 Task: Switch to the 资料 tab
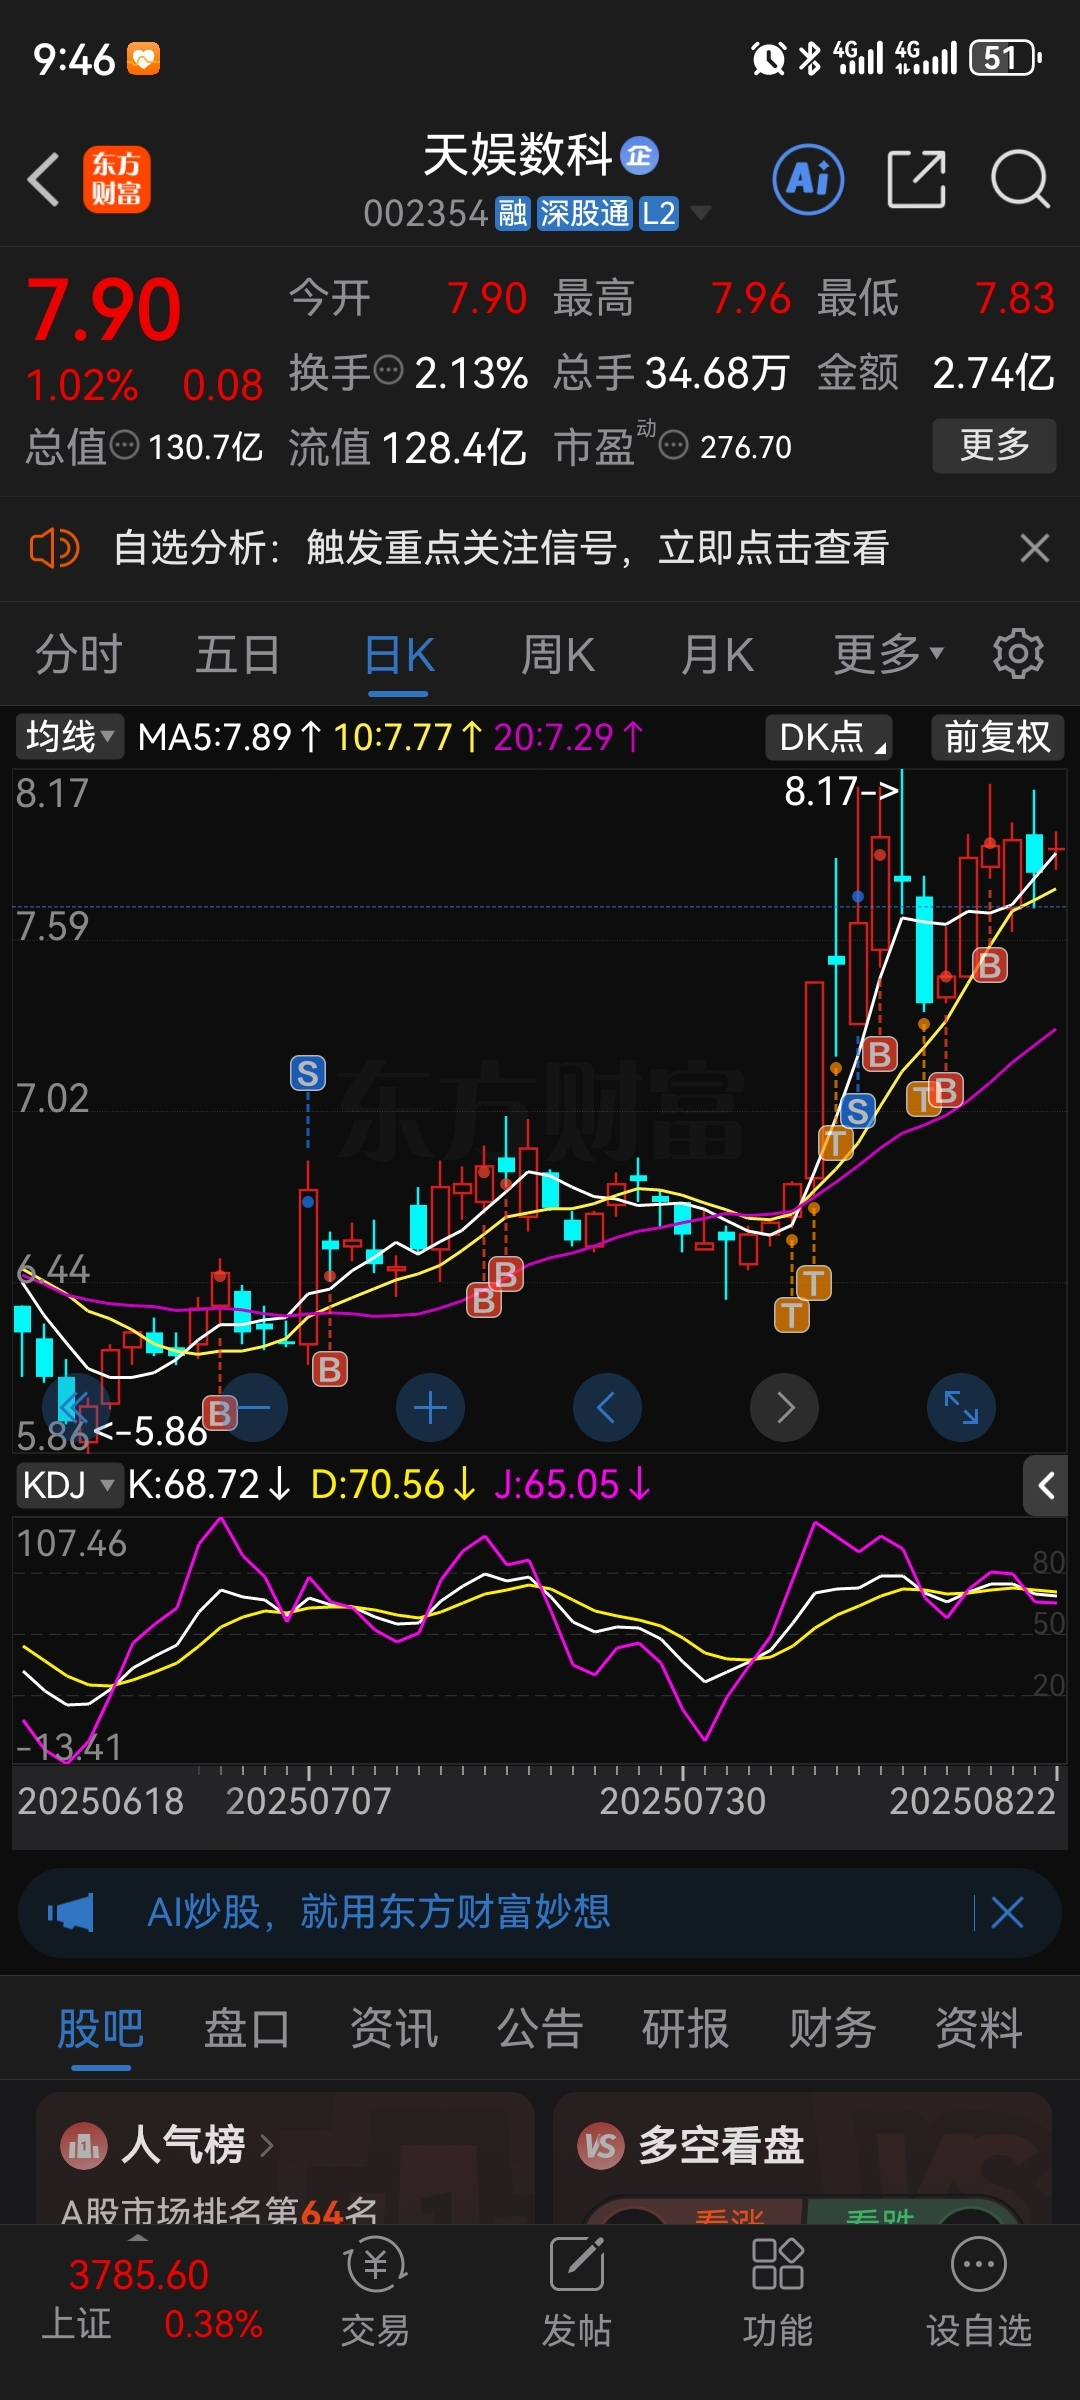click(979, 2030)
